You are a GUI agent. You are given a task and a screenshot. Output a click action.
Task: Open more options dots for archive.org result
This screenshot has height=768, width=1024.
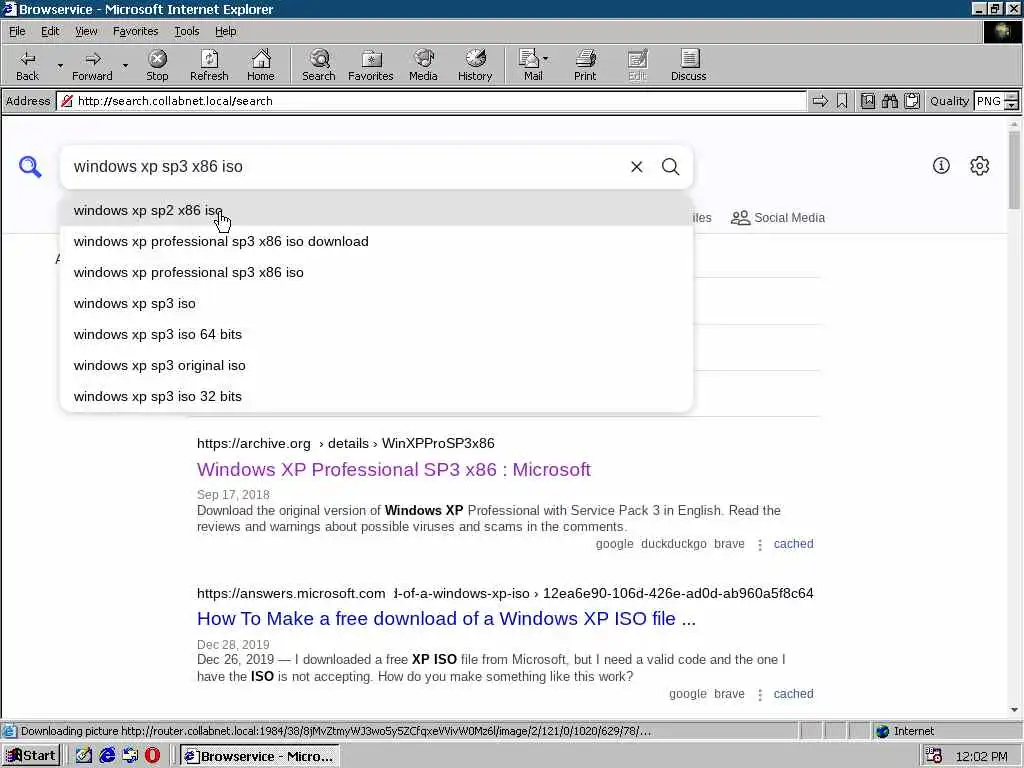click(x=760, y=545)
